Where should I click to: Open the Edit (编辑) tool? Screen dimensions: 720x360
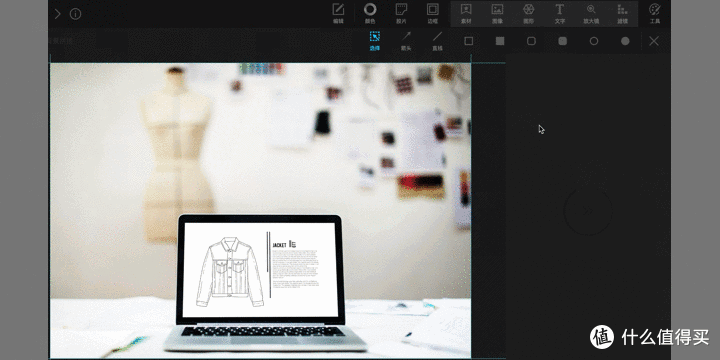coord(338,13)
